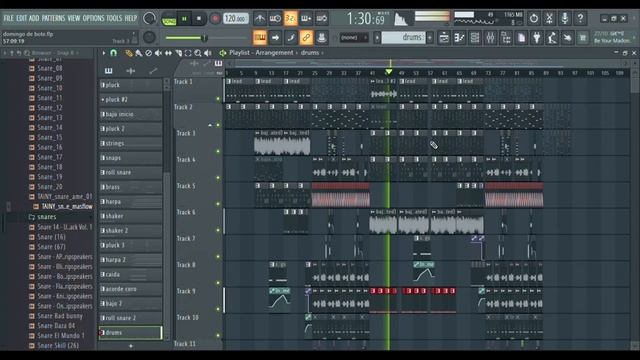Open the Browser view icon

(506, 38)
